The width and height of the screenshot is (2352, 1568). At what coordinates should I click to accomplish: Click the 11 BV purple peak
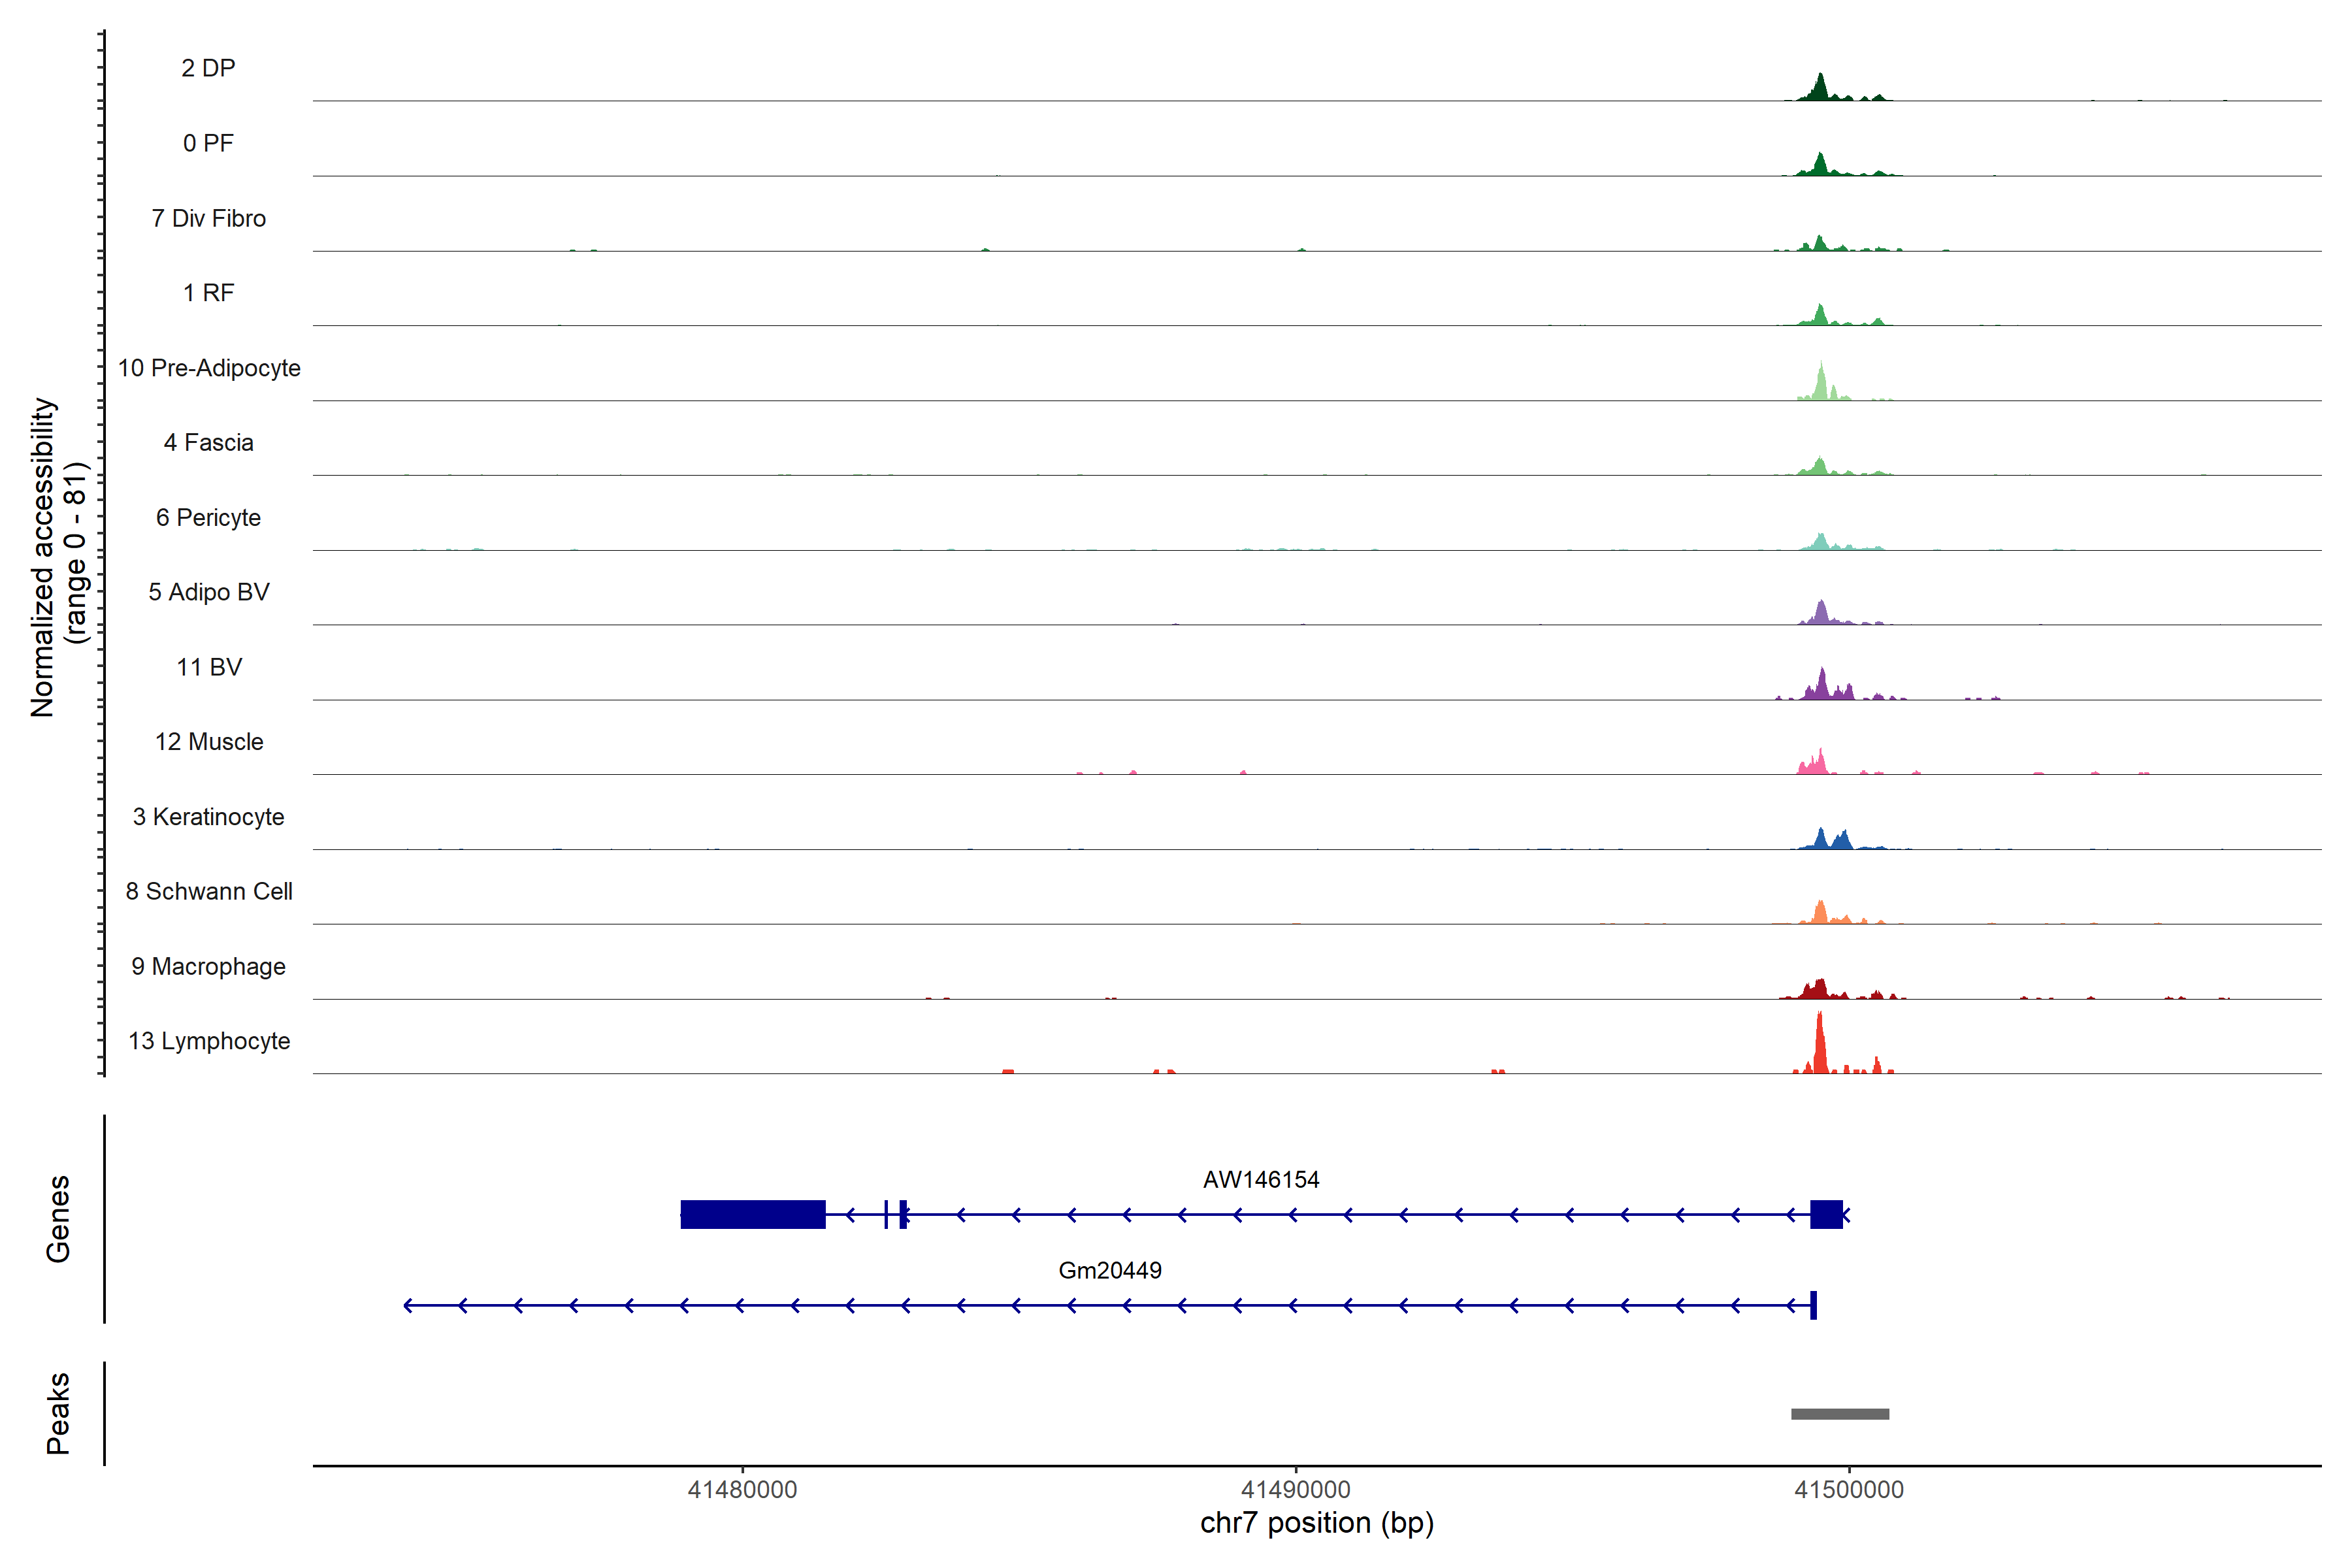(1822, 686)
